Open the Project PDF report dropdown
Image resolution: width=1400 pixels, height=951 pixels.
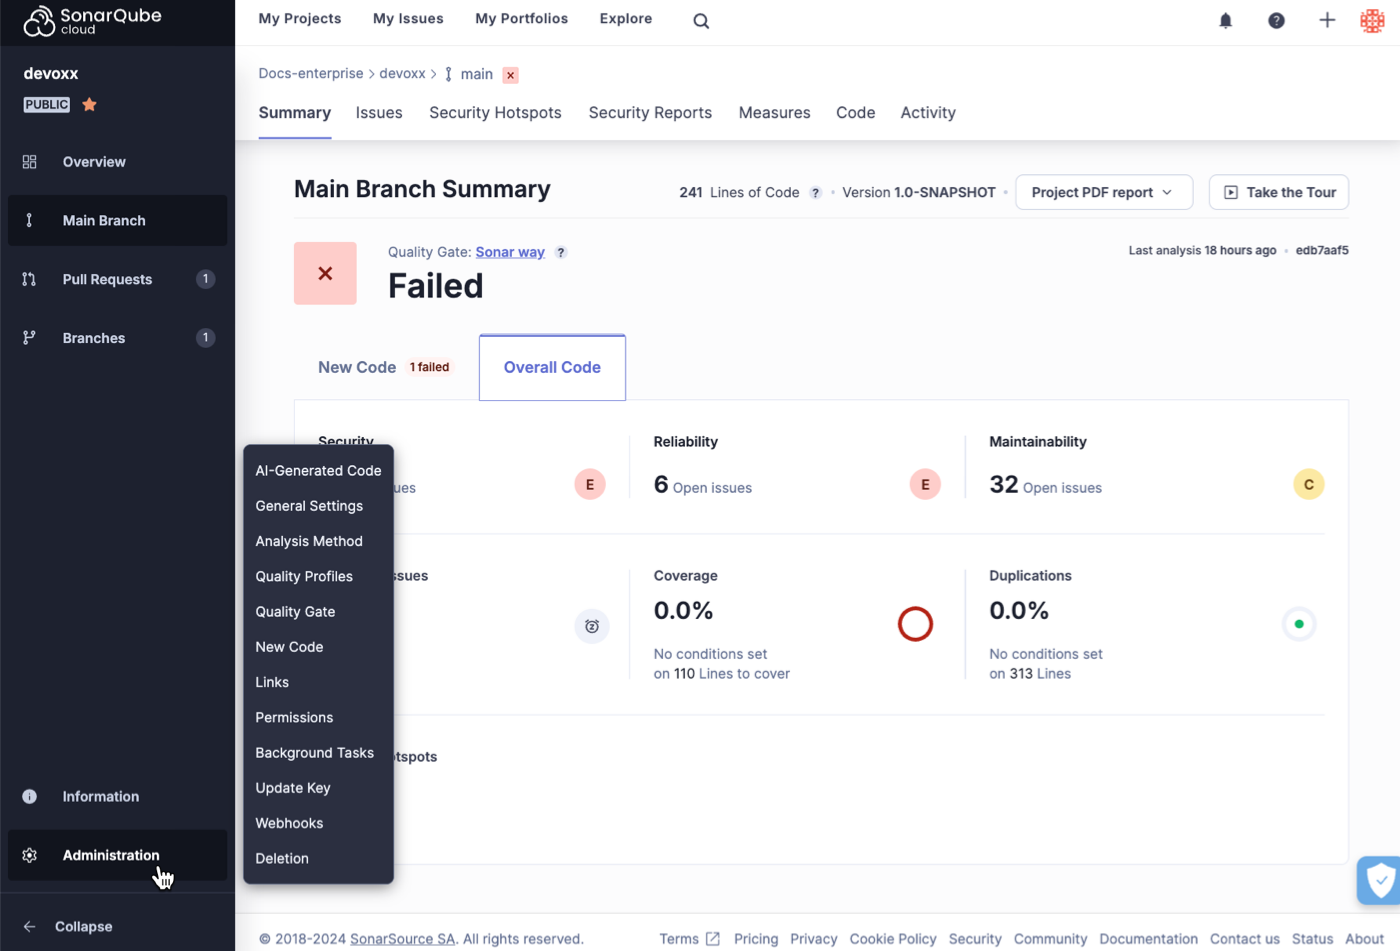[1103, 191]
